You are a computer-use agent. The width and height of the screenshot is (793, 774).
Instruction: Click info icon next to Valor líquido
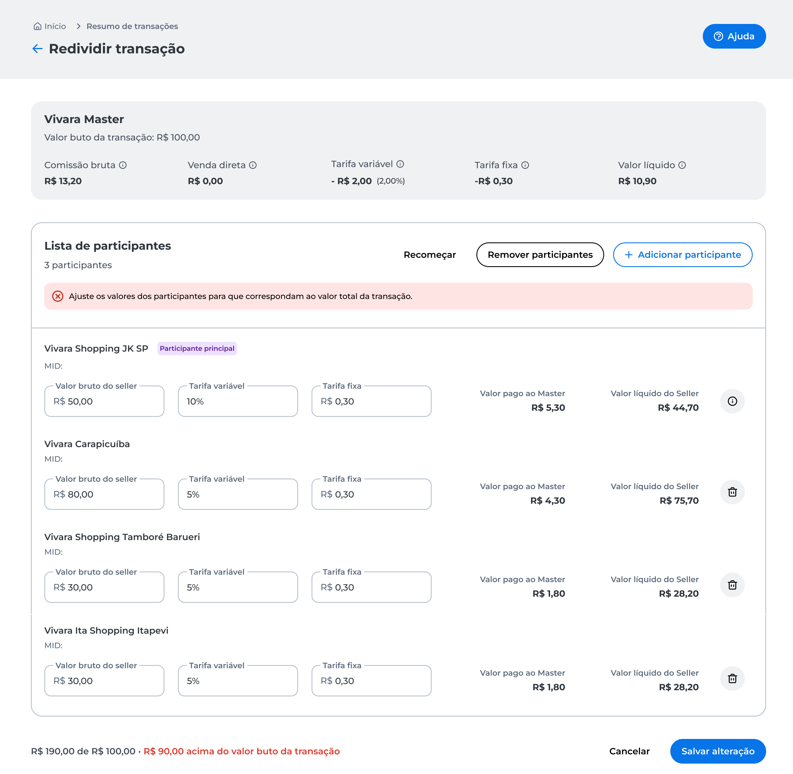pos(682,165)
